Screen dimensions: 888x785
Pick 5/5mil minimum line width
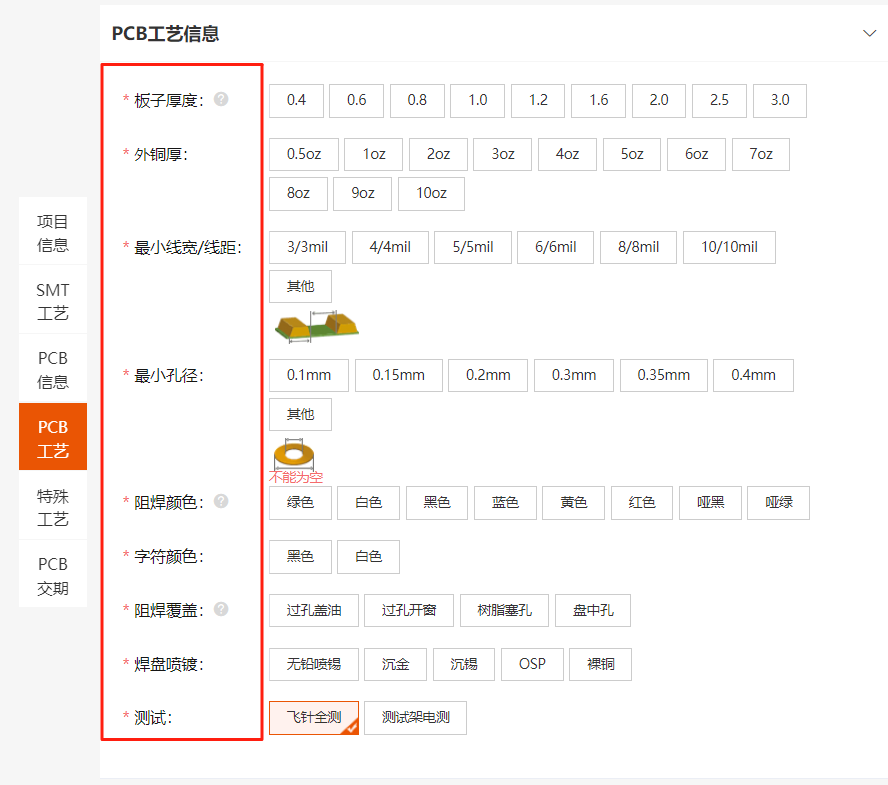pos(473,248)
